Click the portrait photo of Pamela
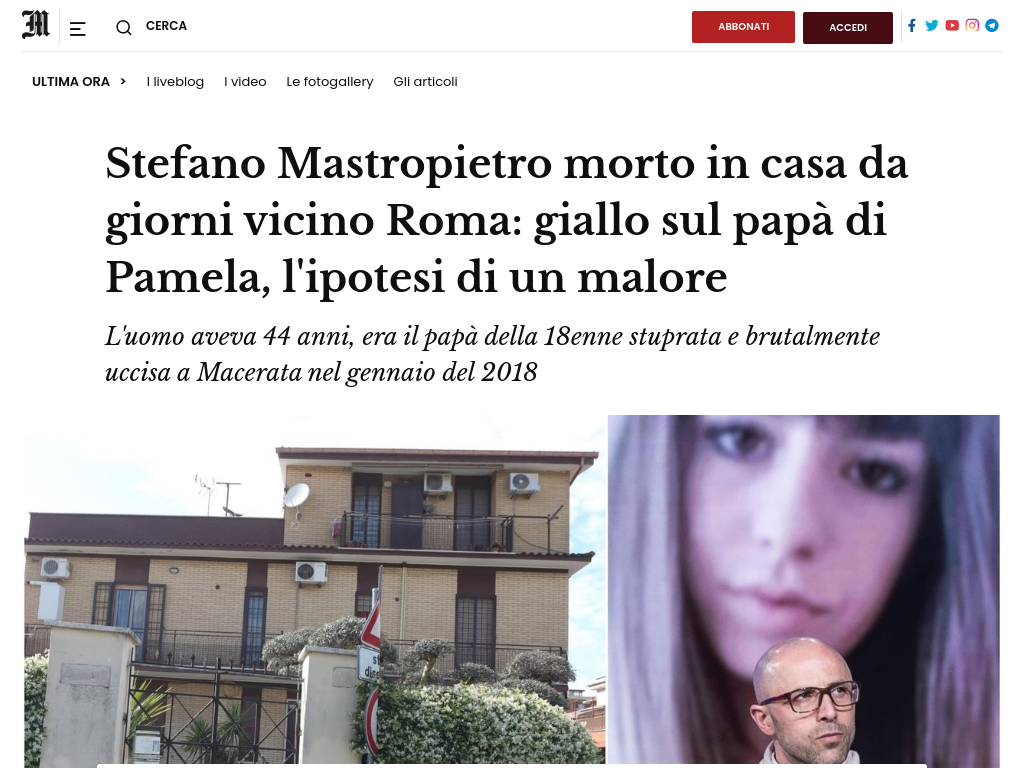 click(803, 591)
